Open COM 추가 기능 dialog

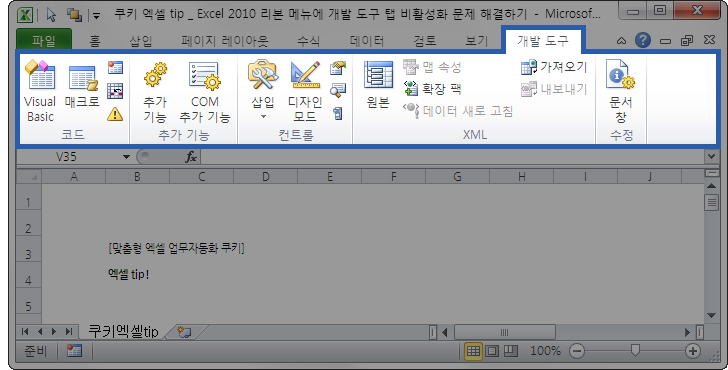pyautogui.click(x=205, y=93)
